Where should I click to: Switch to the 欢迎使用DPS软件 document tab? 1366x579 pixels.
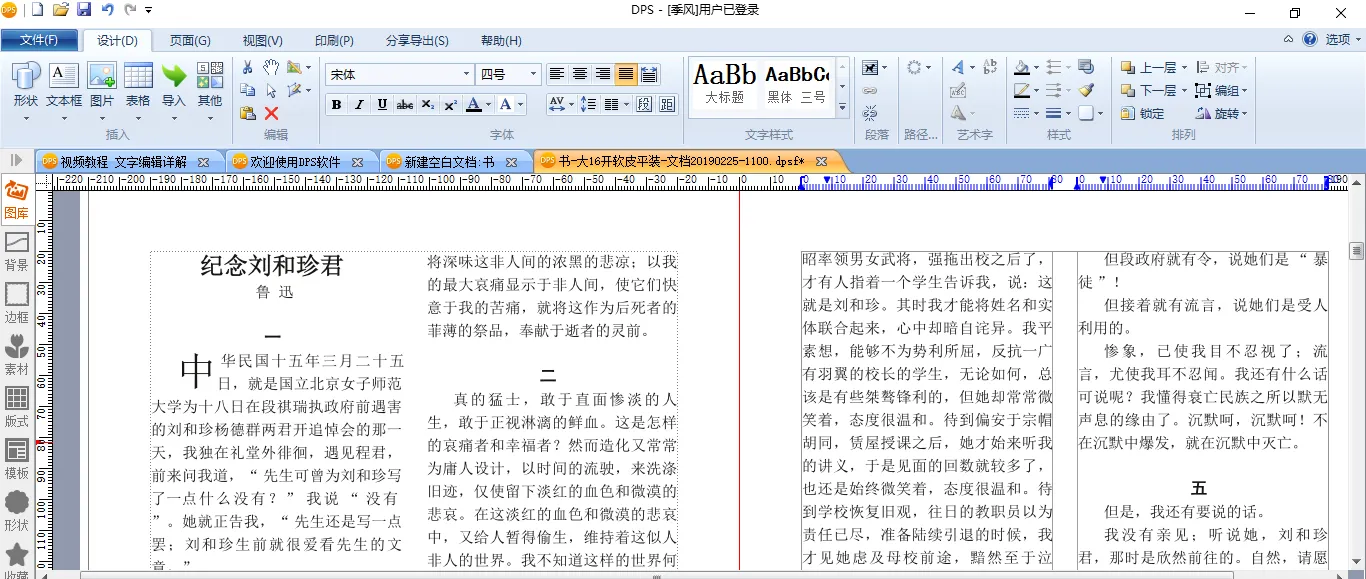295,161
